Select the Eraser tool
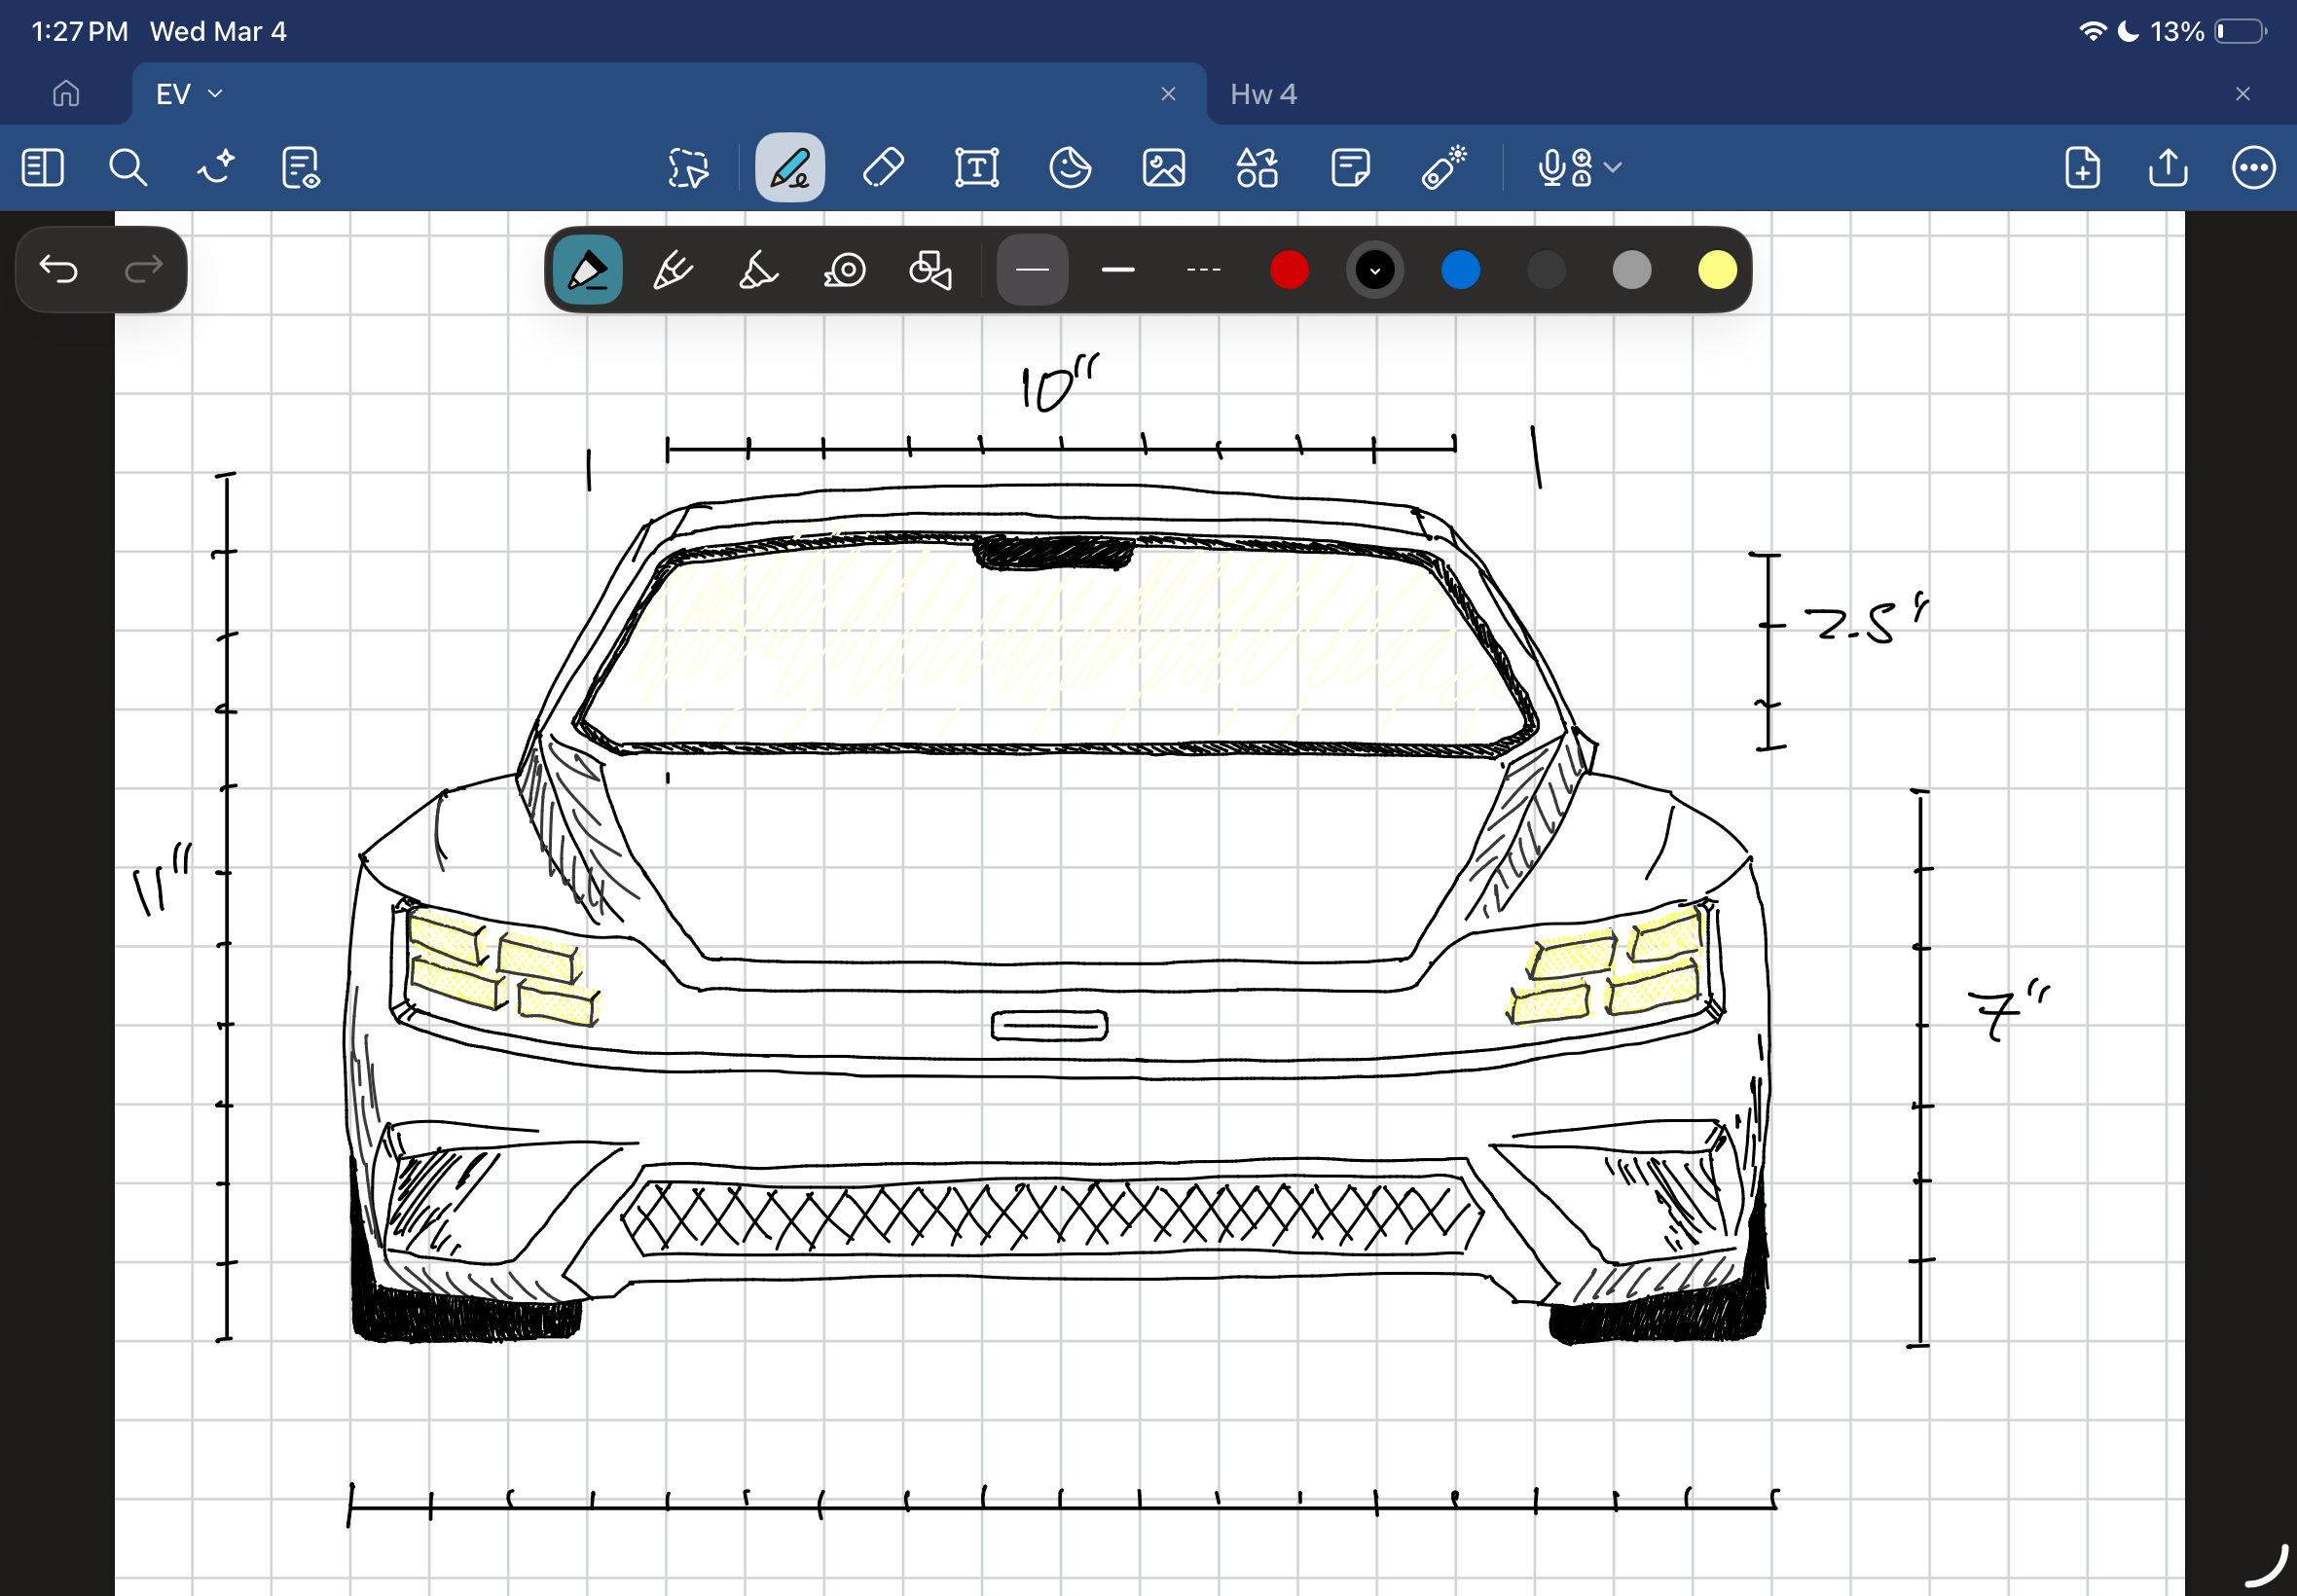This screenshot has width=2297, height=1596. tap(882, 167)
